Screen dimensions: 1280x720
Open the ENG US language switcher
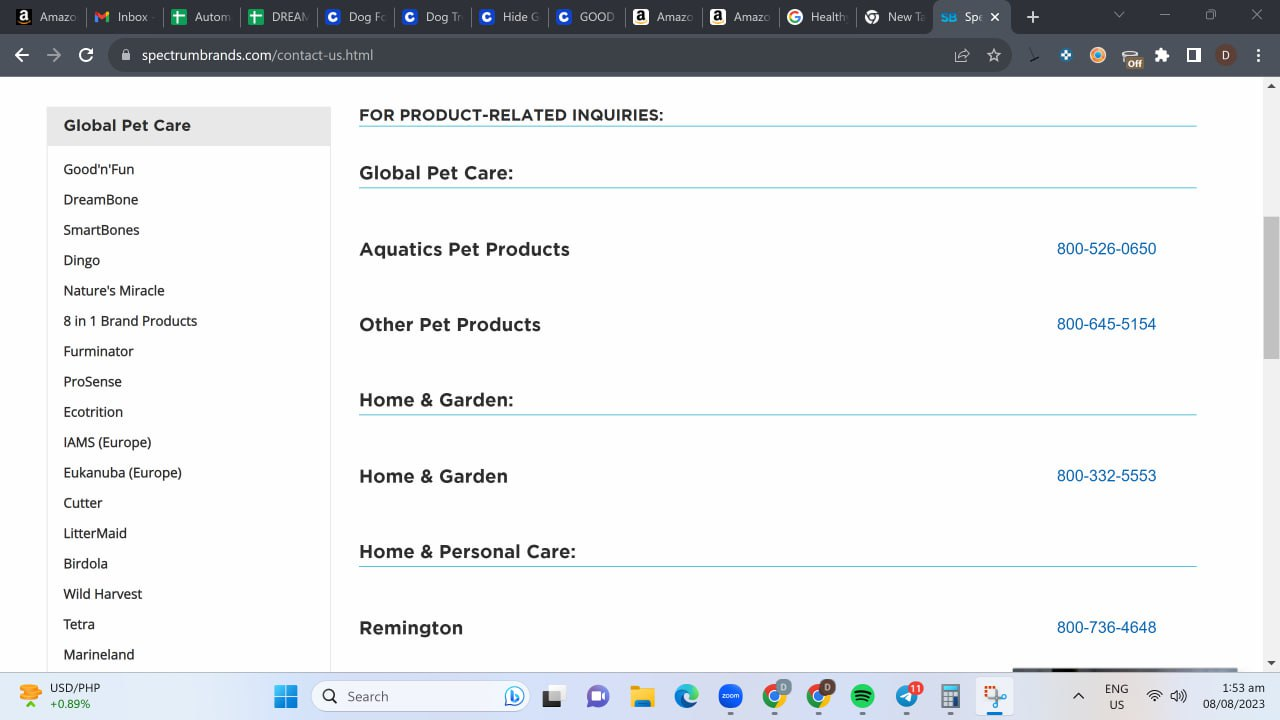coord(1117,696)
